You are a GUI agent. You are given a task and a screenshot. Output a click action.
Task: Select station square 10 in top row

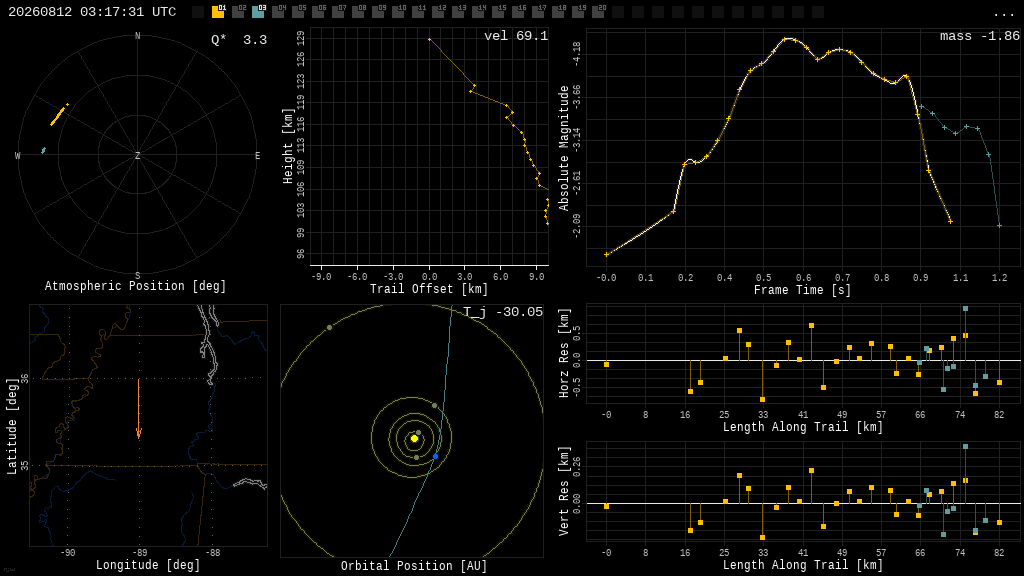(398, 11)
